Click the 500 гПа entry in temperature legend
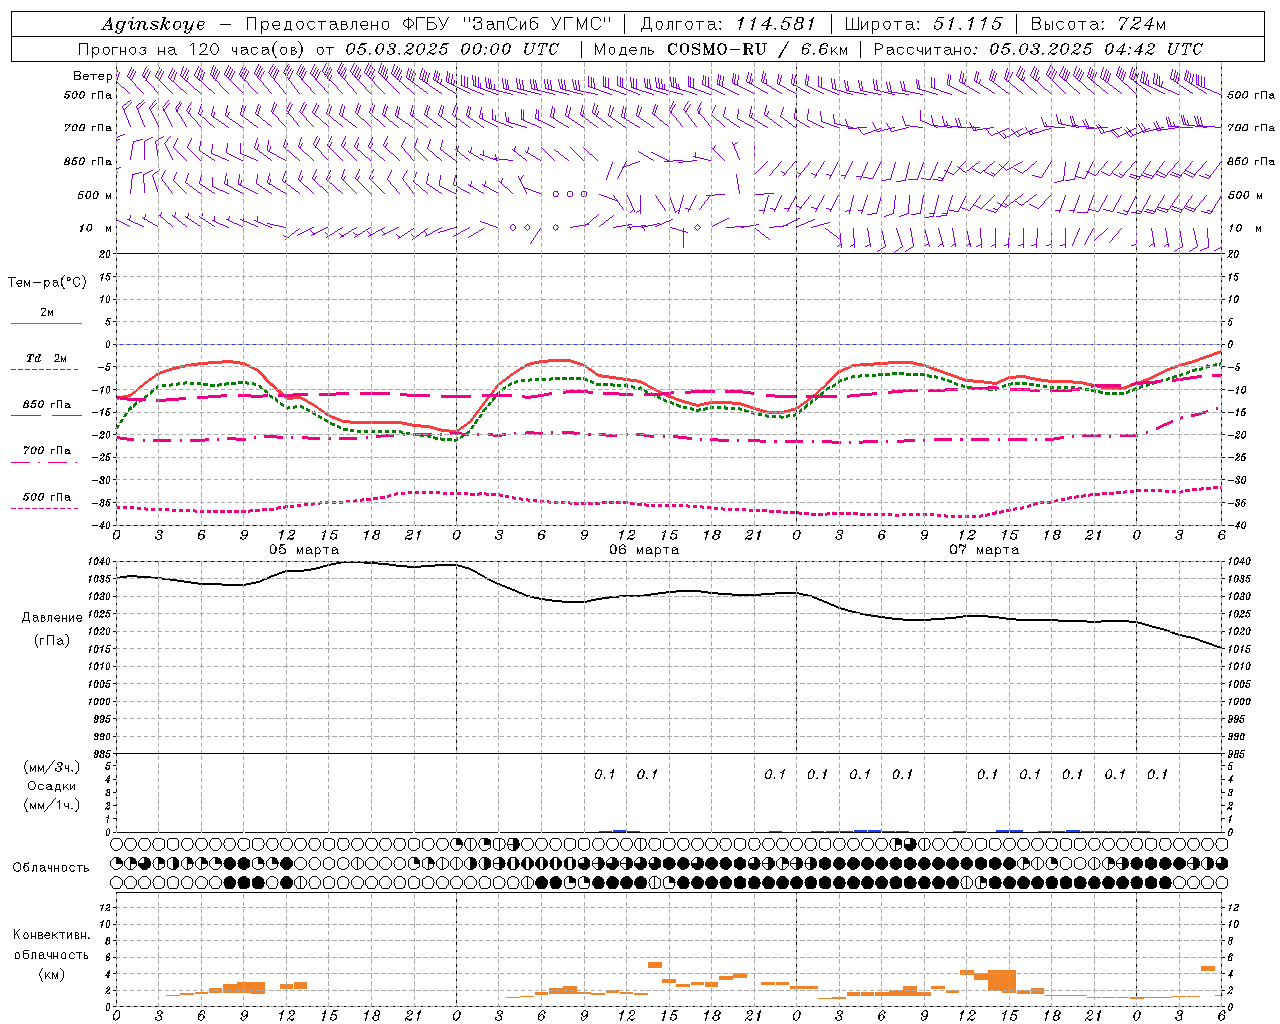 (46, 497)
